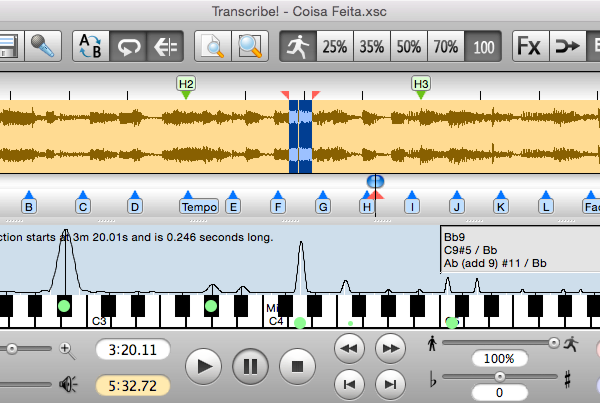Click the 3:20.11 current time field
The height and width of the screenshot is (403, 600).
(x=133, y=350)
